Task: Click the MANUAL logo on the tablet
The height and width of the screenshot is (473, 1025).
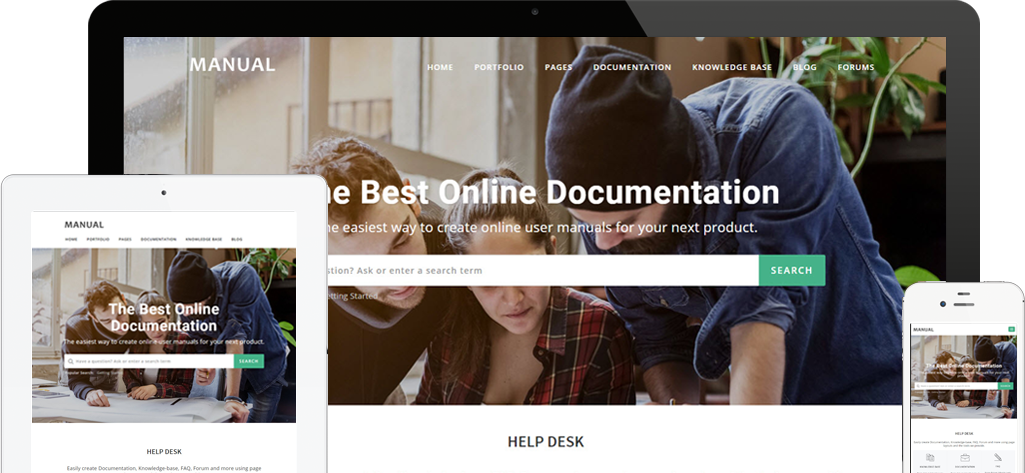Action: (84, 225)
